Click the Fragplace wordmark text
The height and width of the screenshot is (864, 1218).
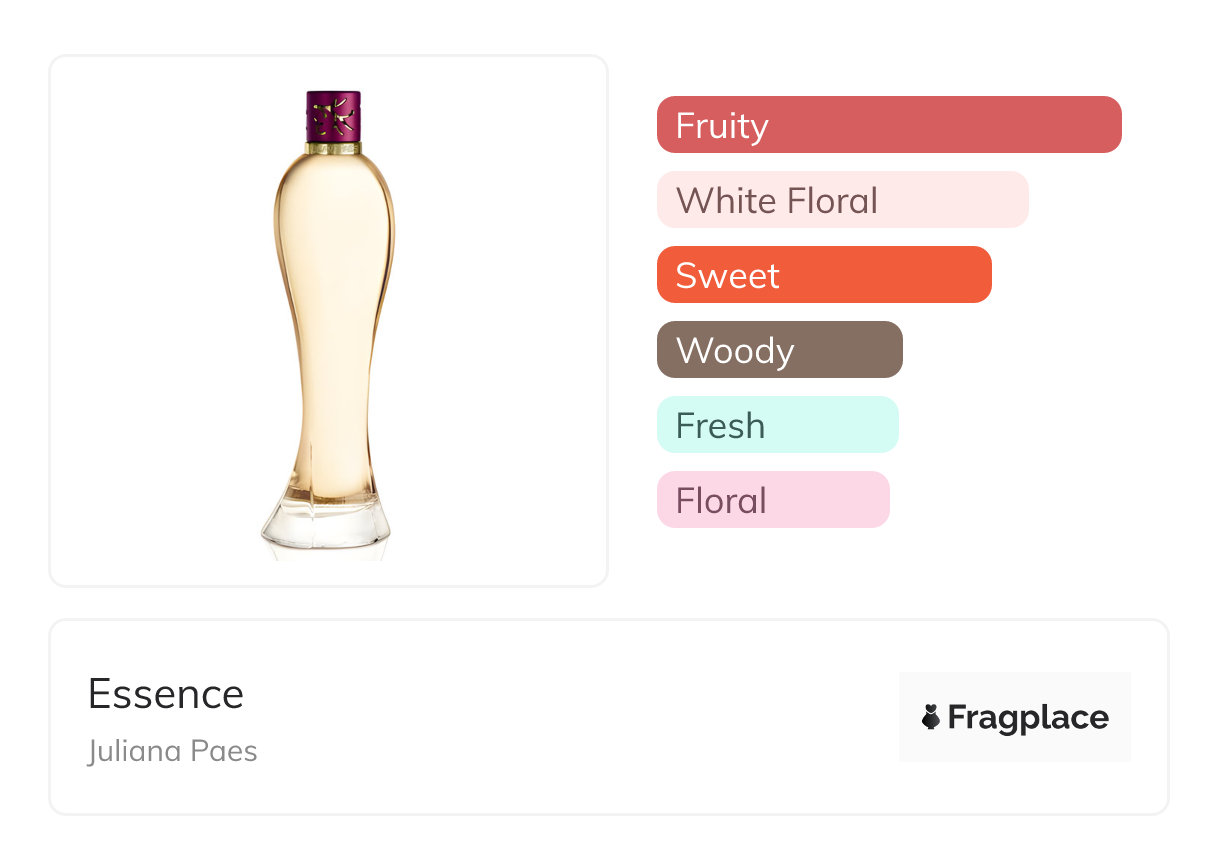coord(1028,717)
